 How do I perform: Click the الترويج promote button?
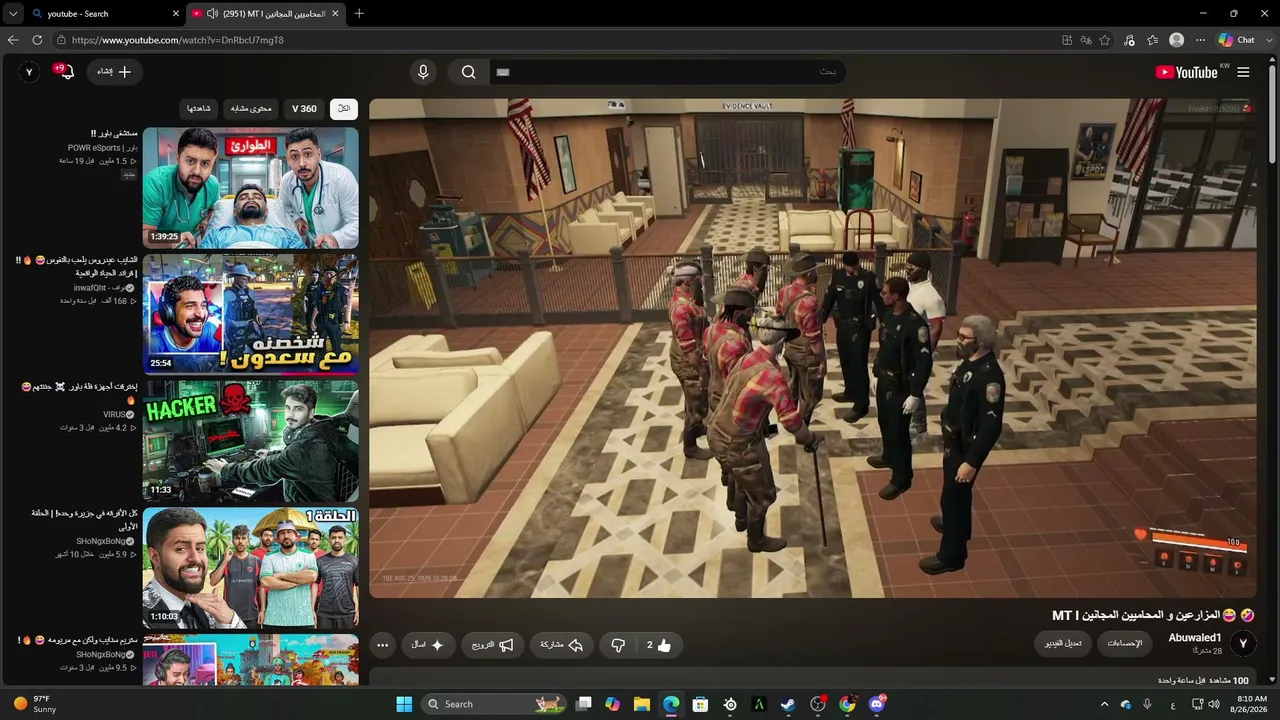493,645
